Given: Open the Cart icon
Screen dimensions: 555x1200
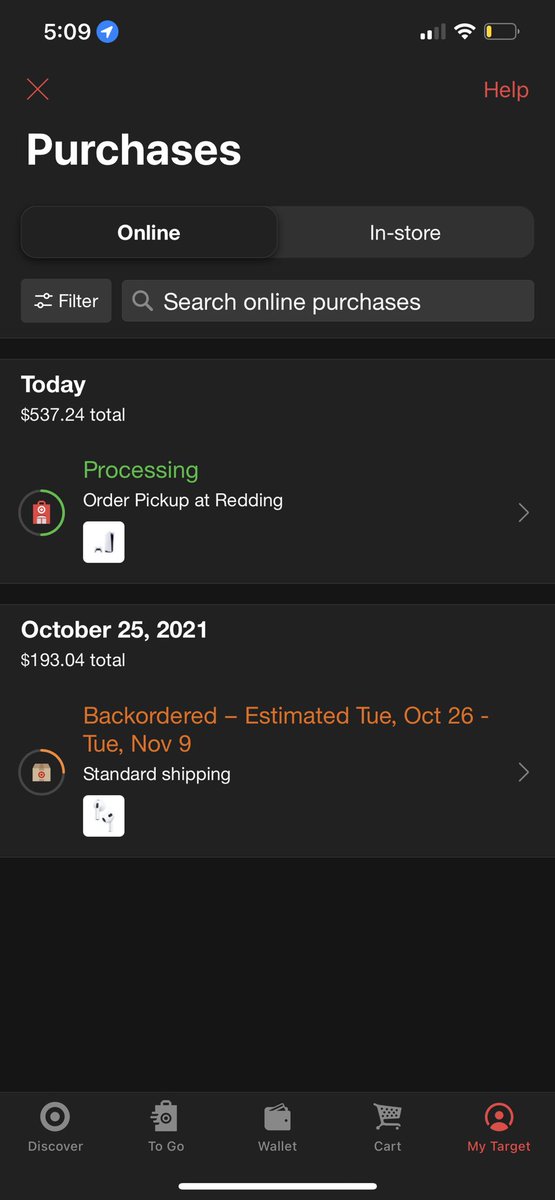Looking at the screenshot, I should (387, 1117).
